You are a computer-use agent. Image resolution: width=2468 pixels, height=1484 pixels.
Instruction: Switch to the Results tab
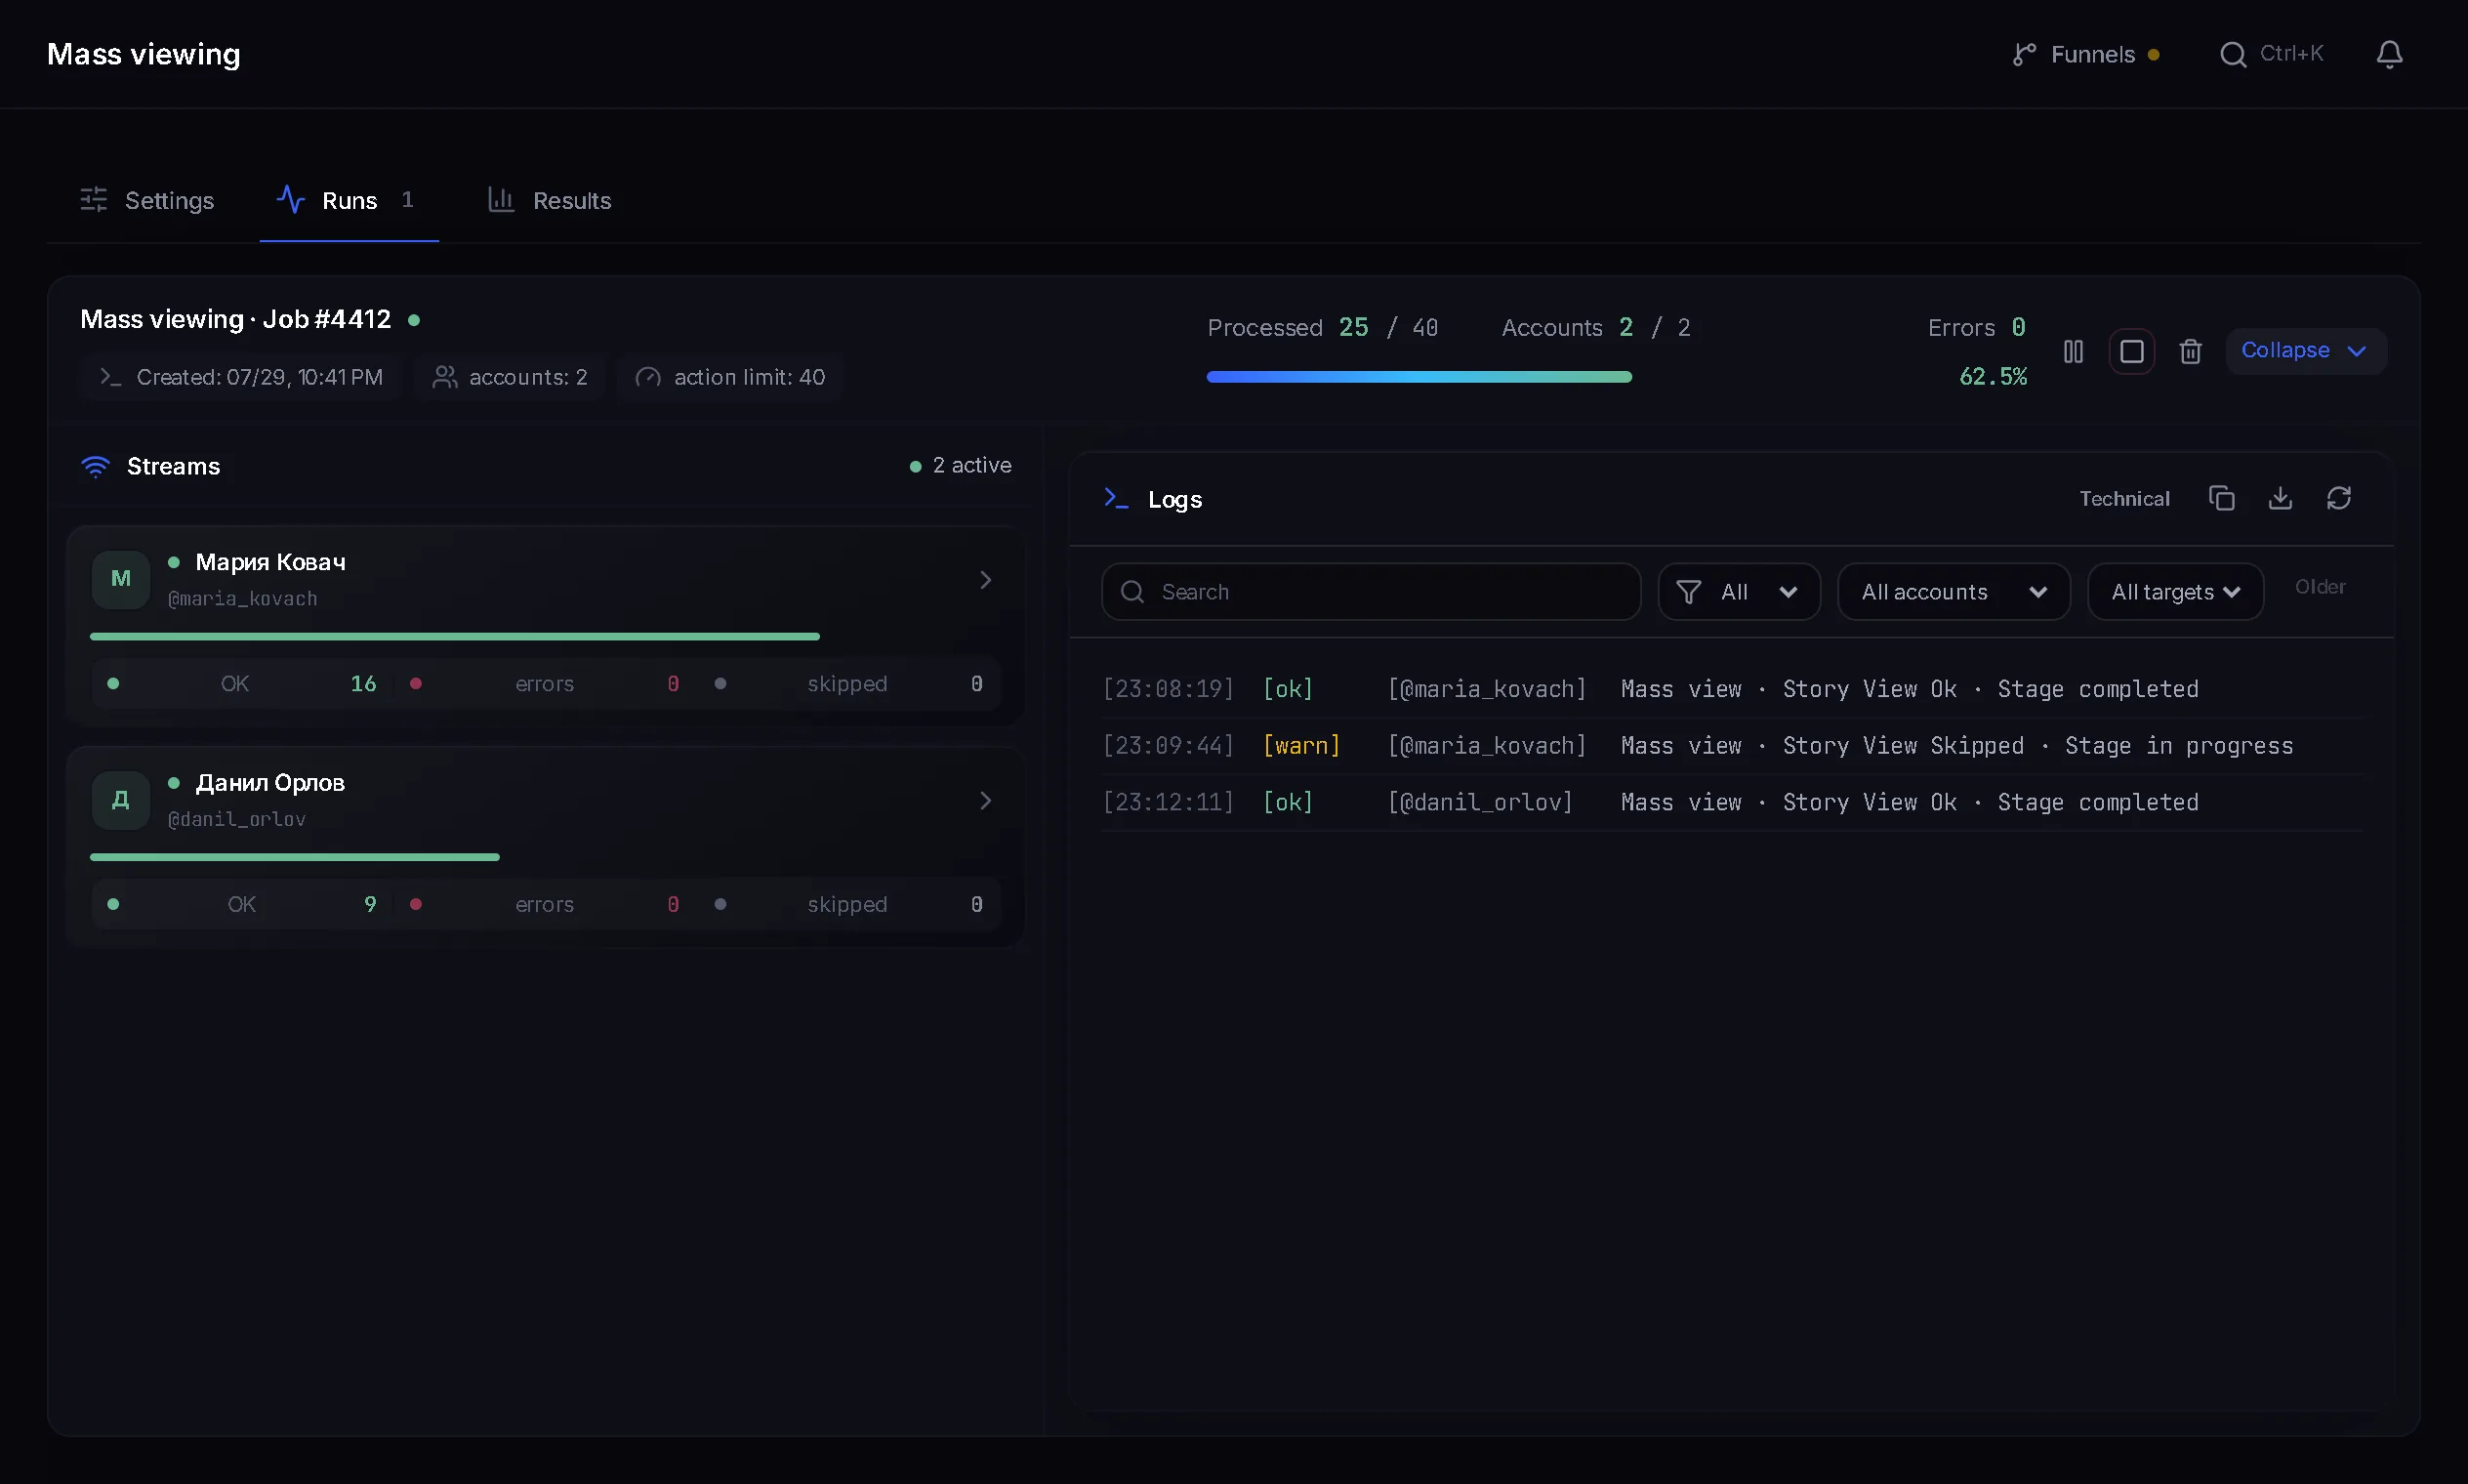(x=549, y=200)
